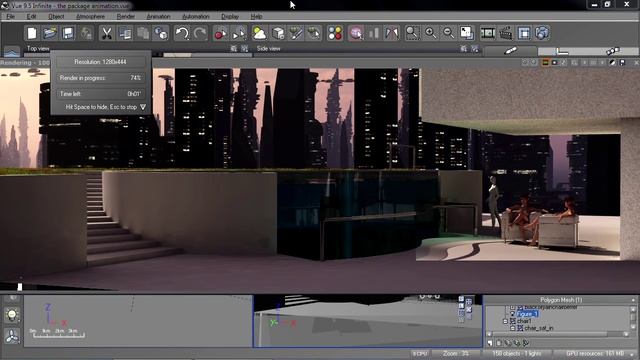Zoom out with the minus magnifier
Screen dimensions: 640x360
[x=448, y=33]
